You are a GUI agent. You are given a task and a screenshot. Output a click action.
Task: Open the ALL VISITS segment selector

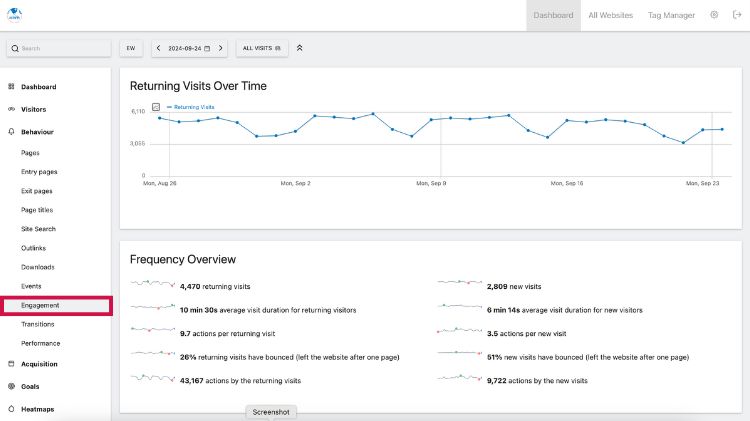pyautogui.click(x=262, y=48)
